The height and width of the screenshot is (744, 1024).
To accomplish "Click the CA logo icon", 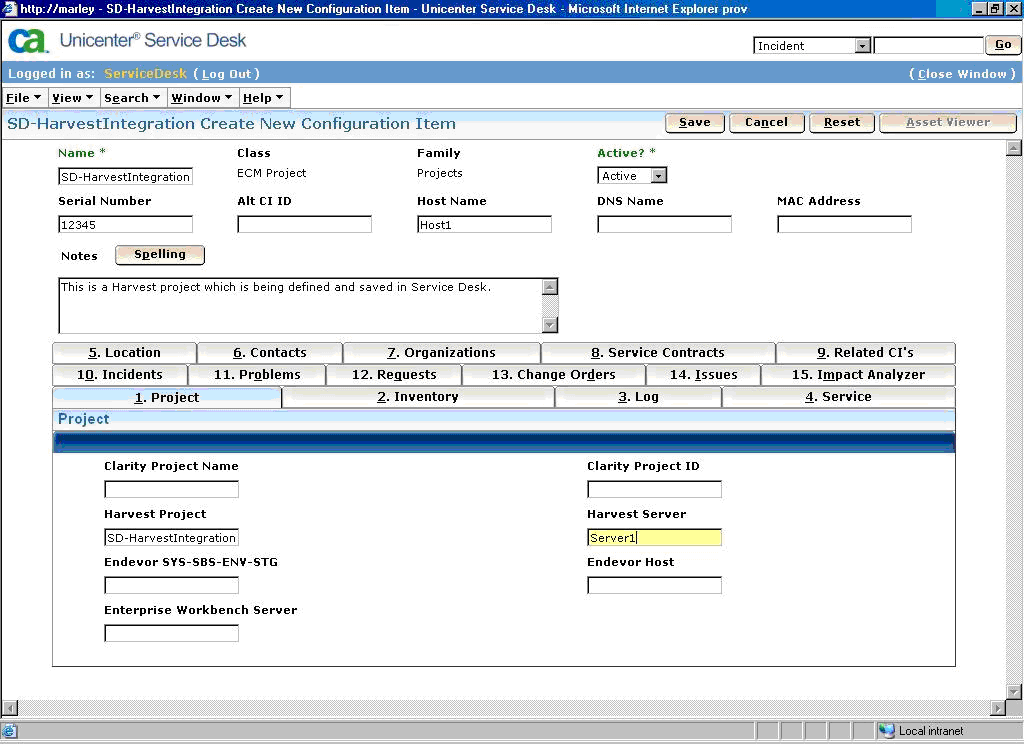I will [x=29, y=41].
